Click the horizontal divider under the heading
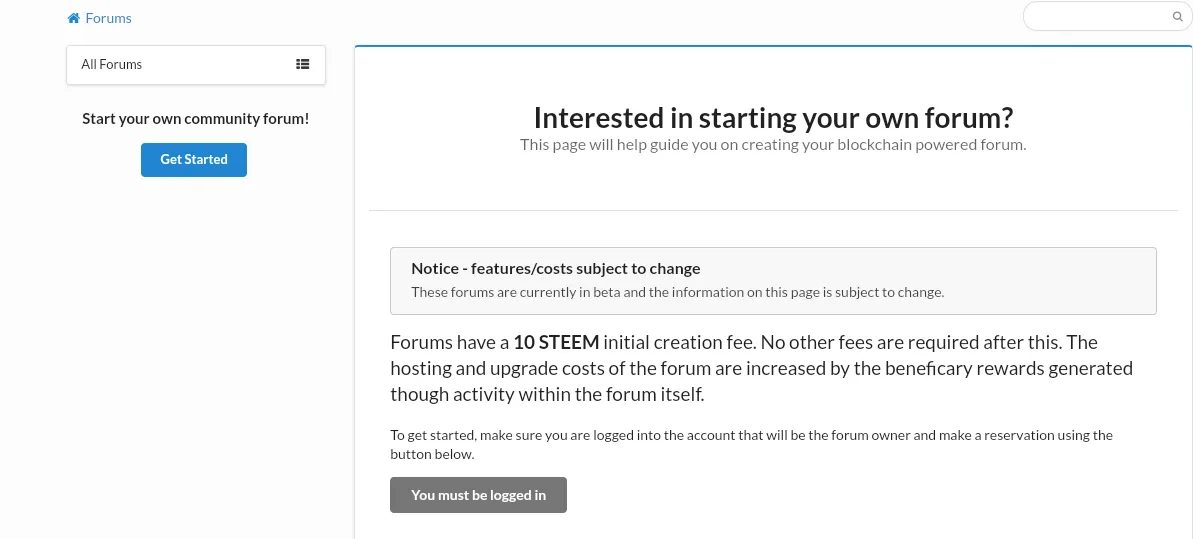 click(x=773, y=210)
